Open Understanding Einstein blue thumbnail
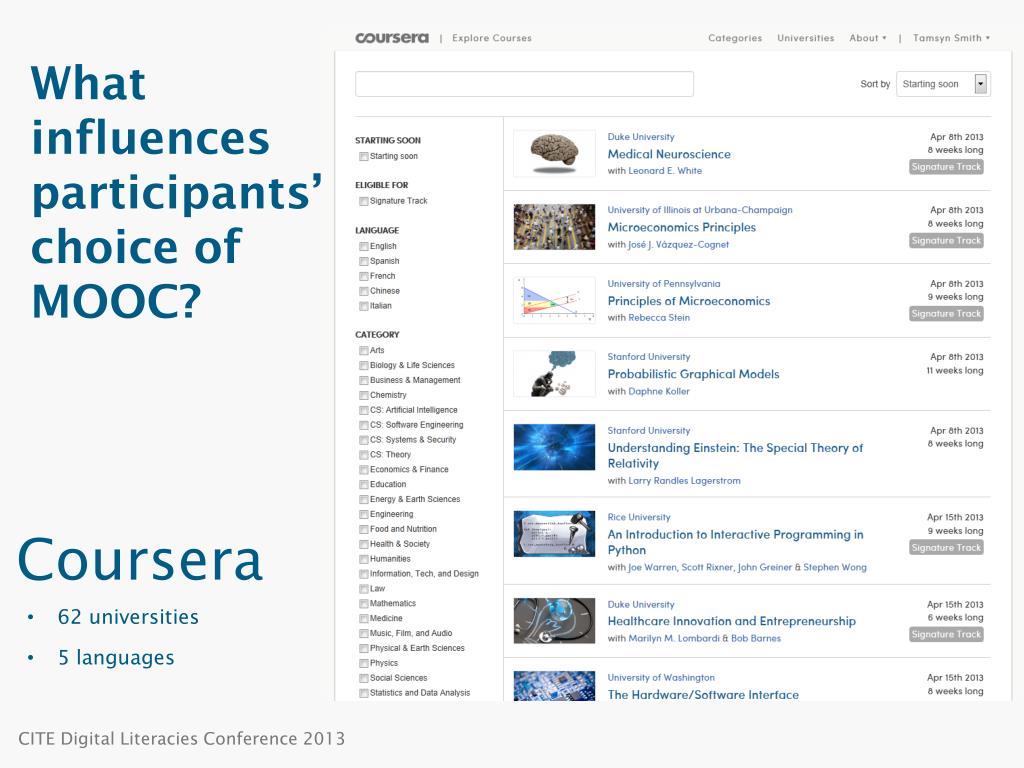 (554, 447)
